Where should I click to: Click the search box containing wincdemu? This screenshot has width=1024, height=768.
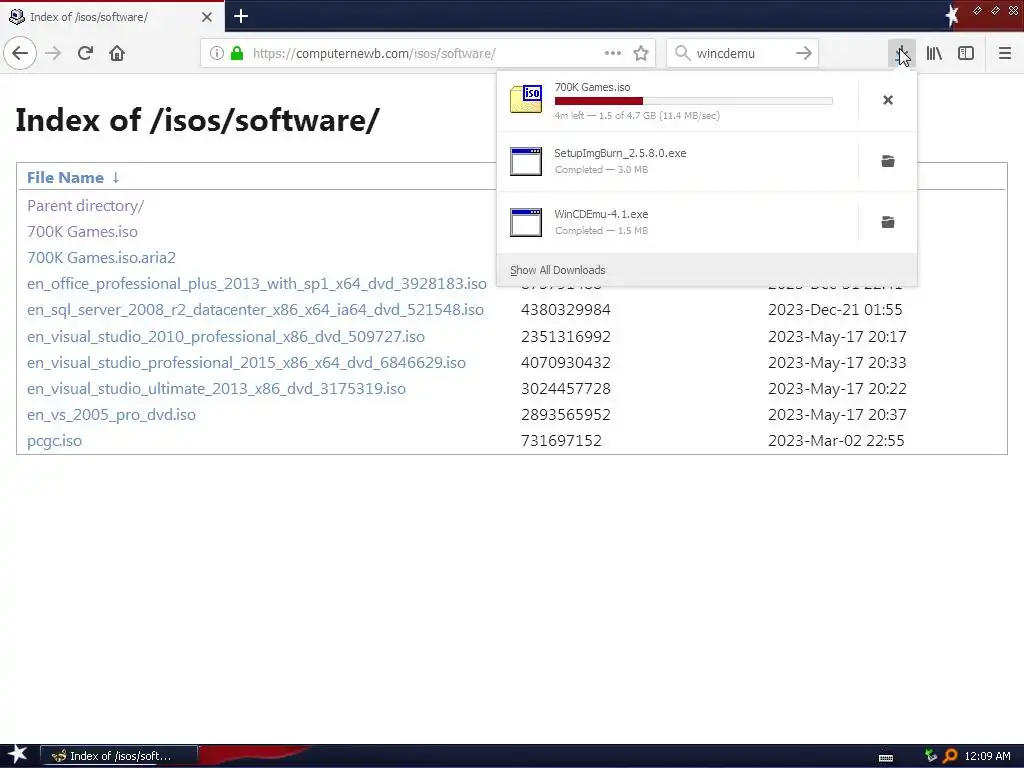(742, 53)
